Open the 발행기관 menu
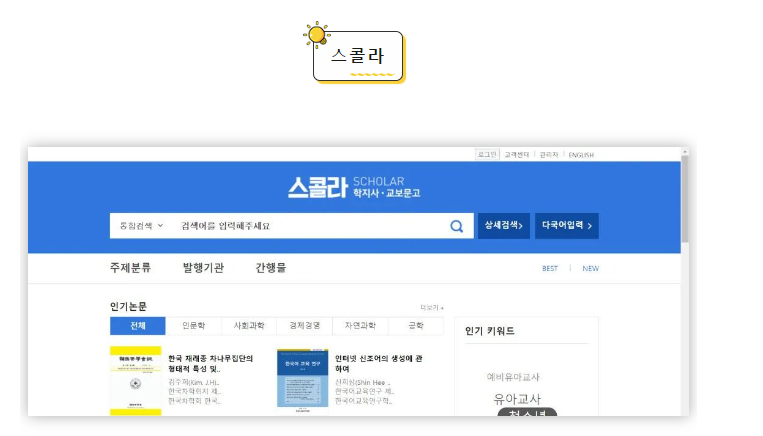Screen dimensions: 763x436 click(x=203, y=268)
